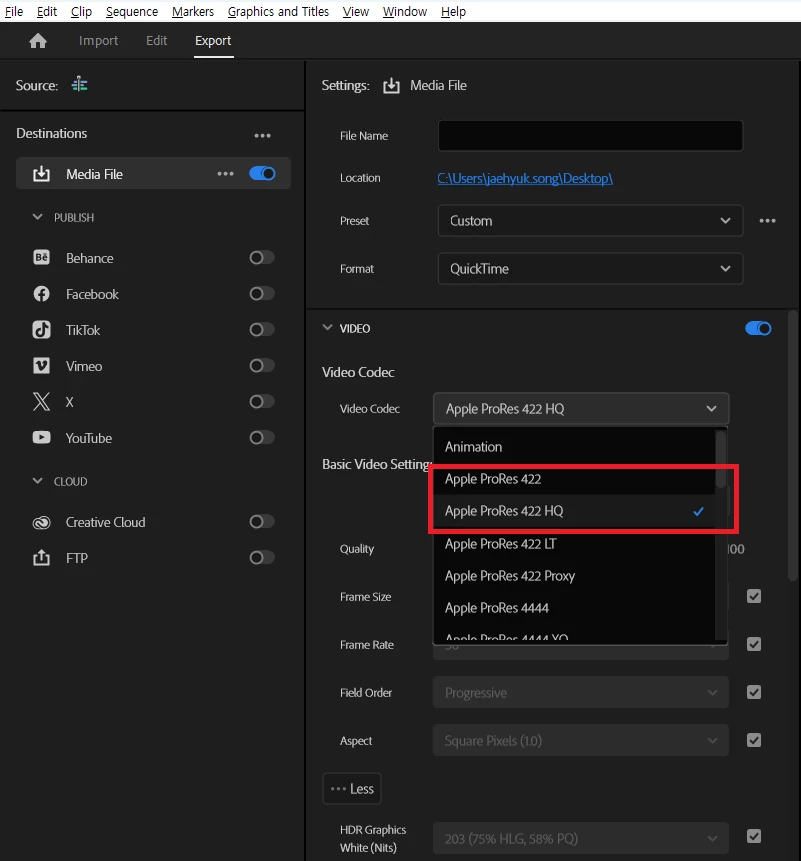
Task: Click the Vimeo icon
Action: (41, 366)
